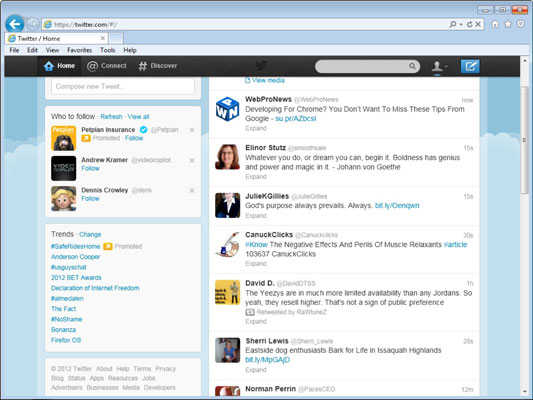Click the compose new Tweet blue button
Image resolution: width=533 pixels, height=400 pixels.
(x=470, y=66)
